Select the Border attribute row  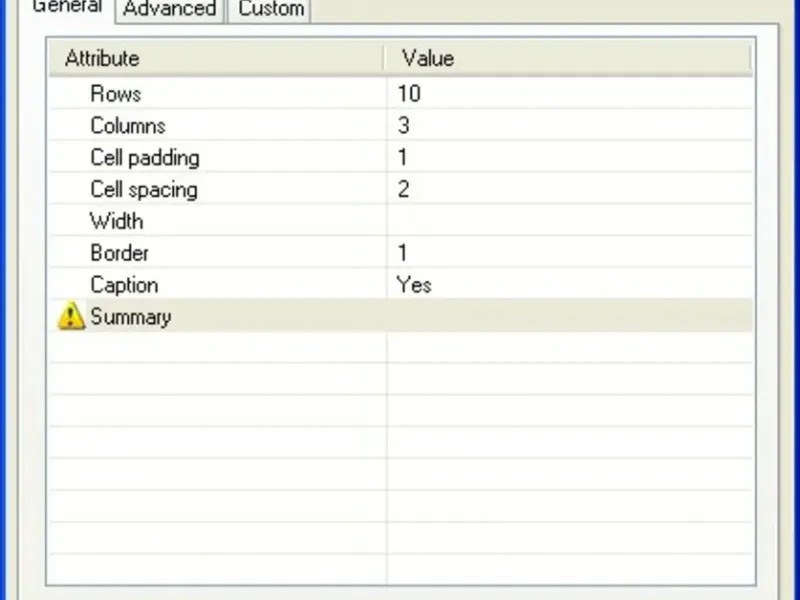click(119, 254)
